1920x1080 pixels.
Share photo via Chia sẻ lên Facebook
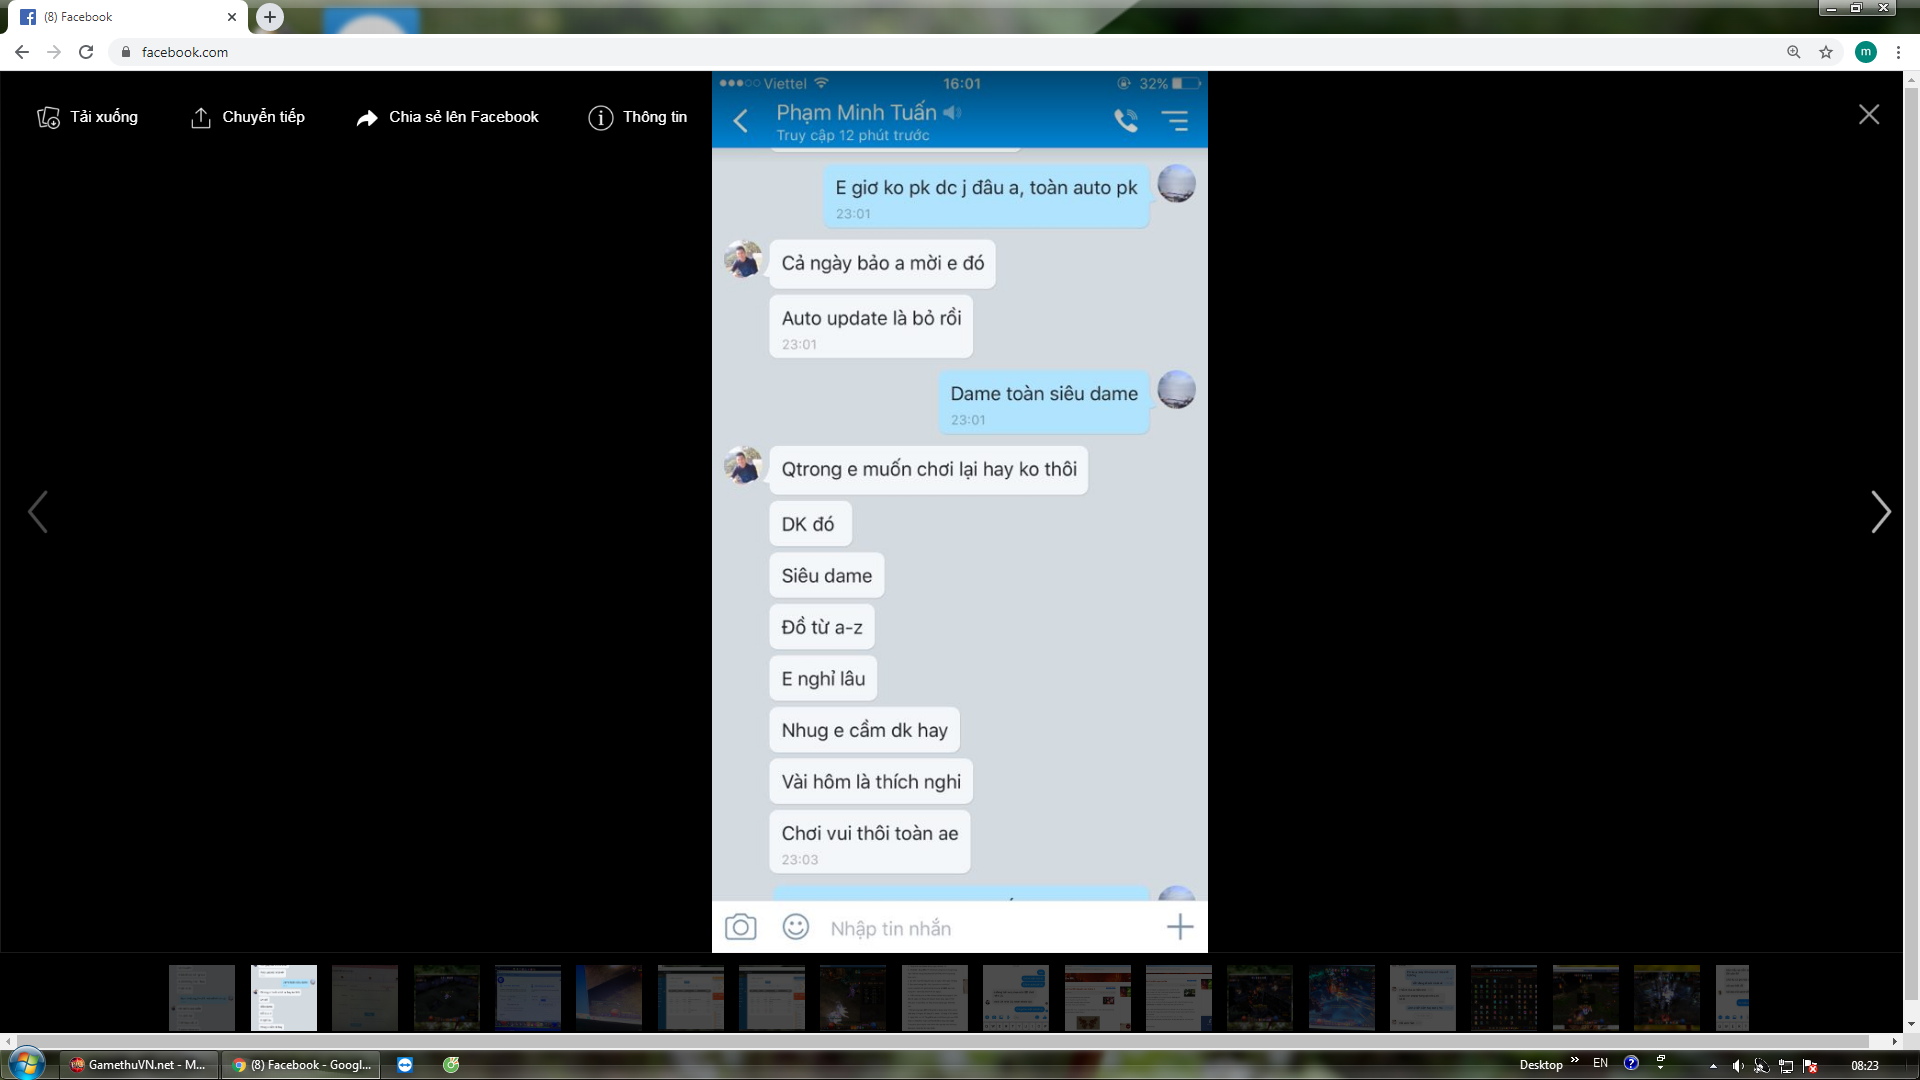pos(448,118)
